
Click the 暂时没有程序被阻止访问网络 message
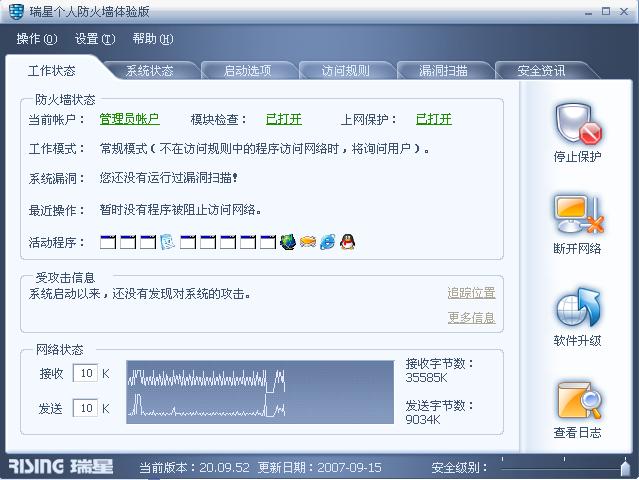[181, 210]
